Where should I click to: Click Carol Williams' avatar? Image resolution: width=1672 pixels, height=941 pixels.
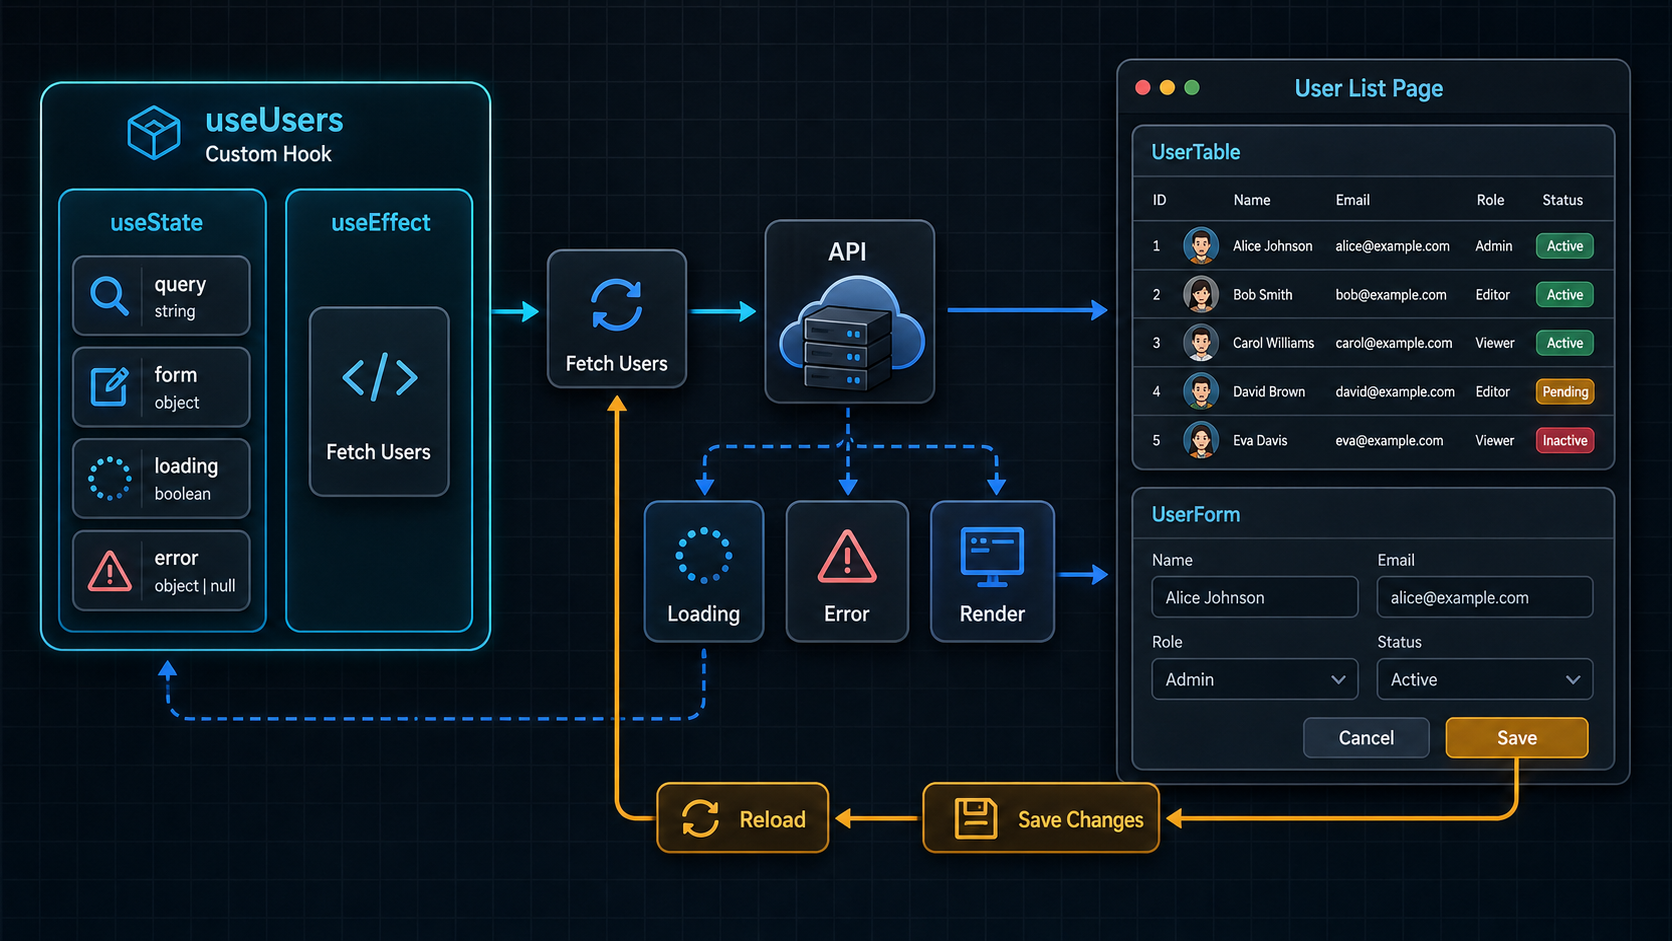(1201, 343)
